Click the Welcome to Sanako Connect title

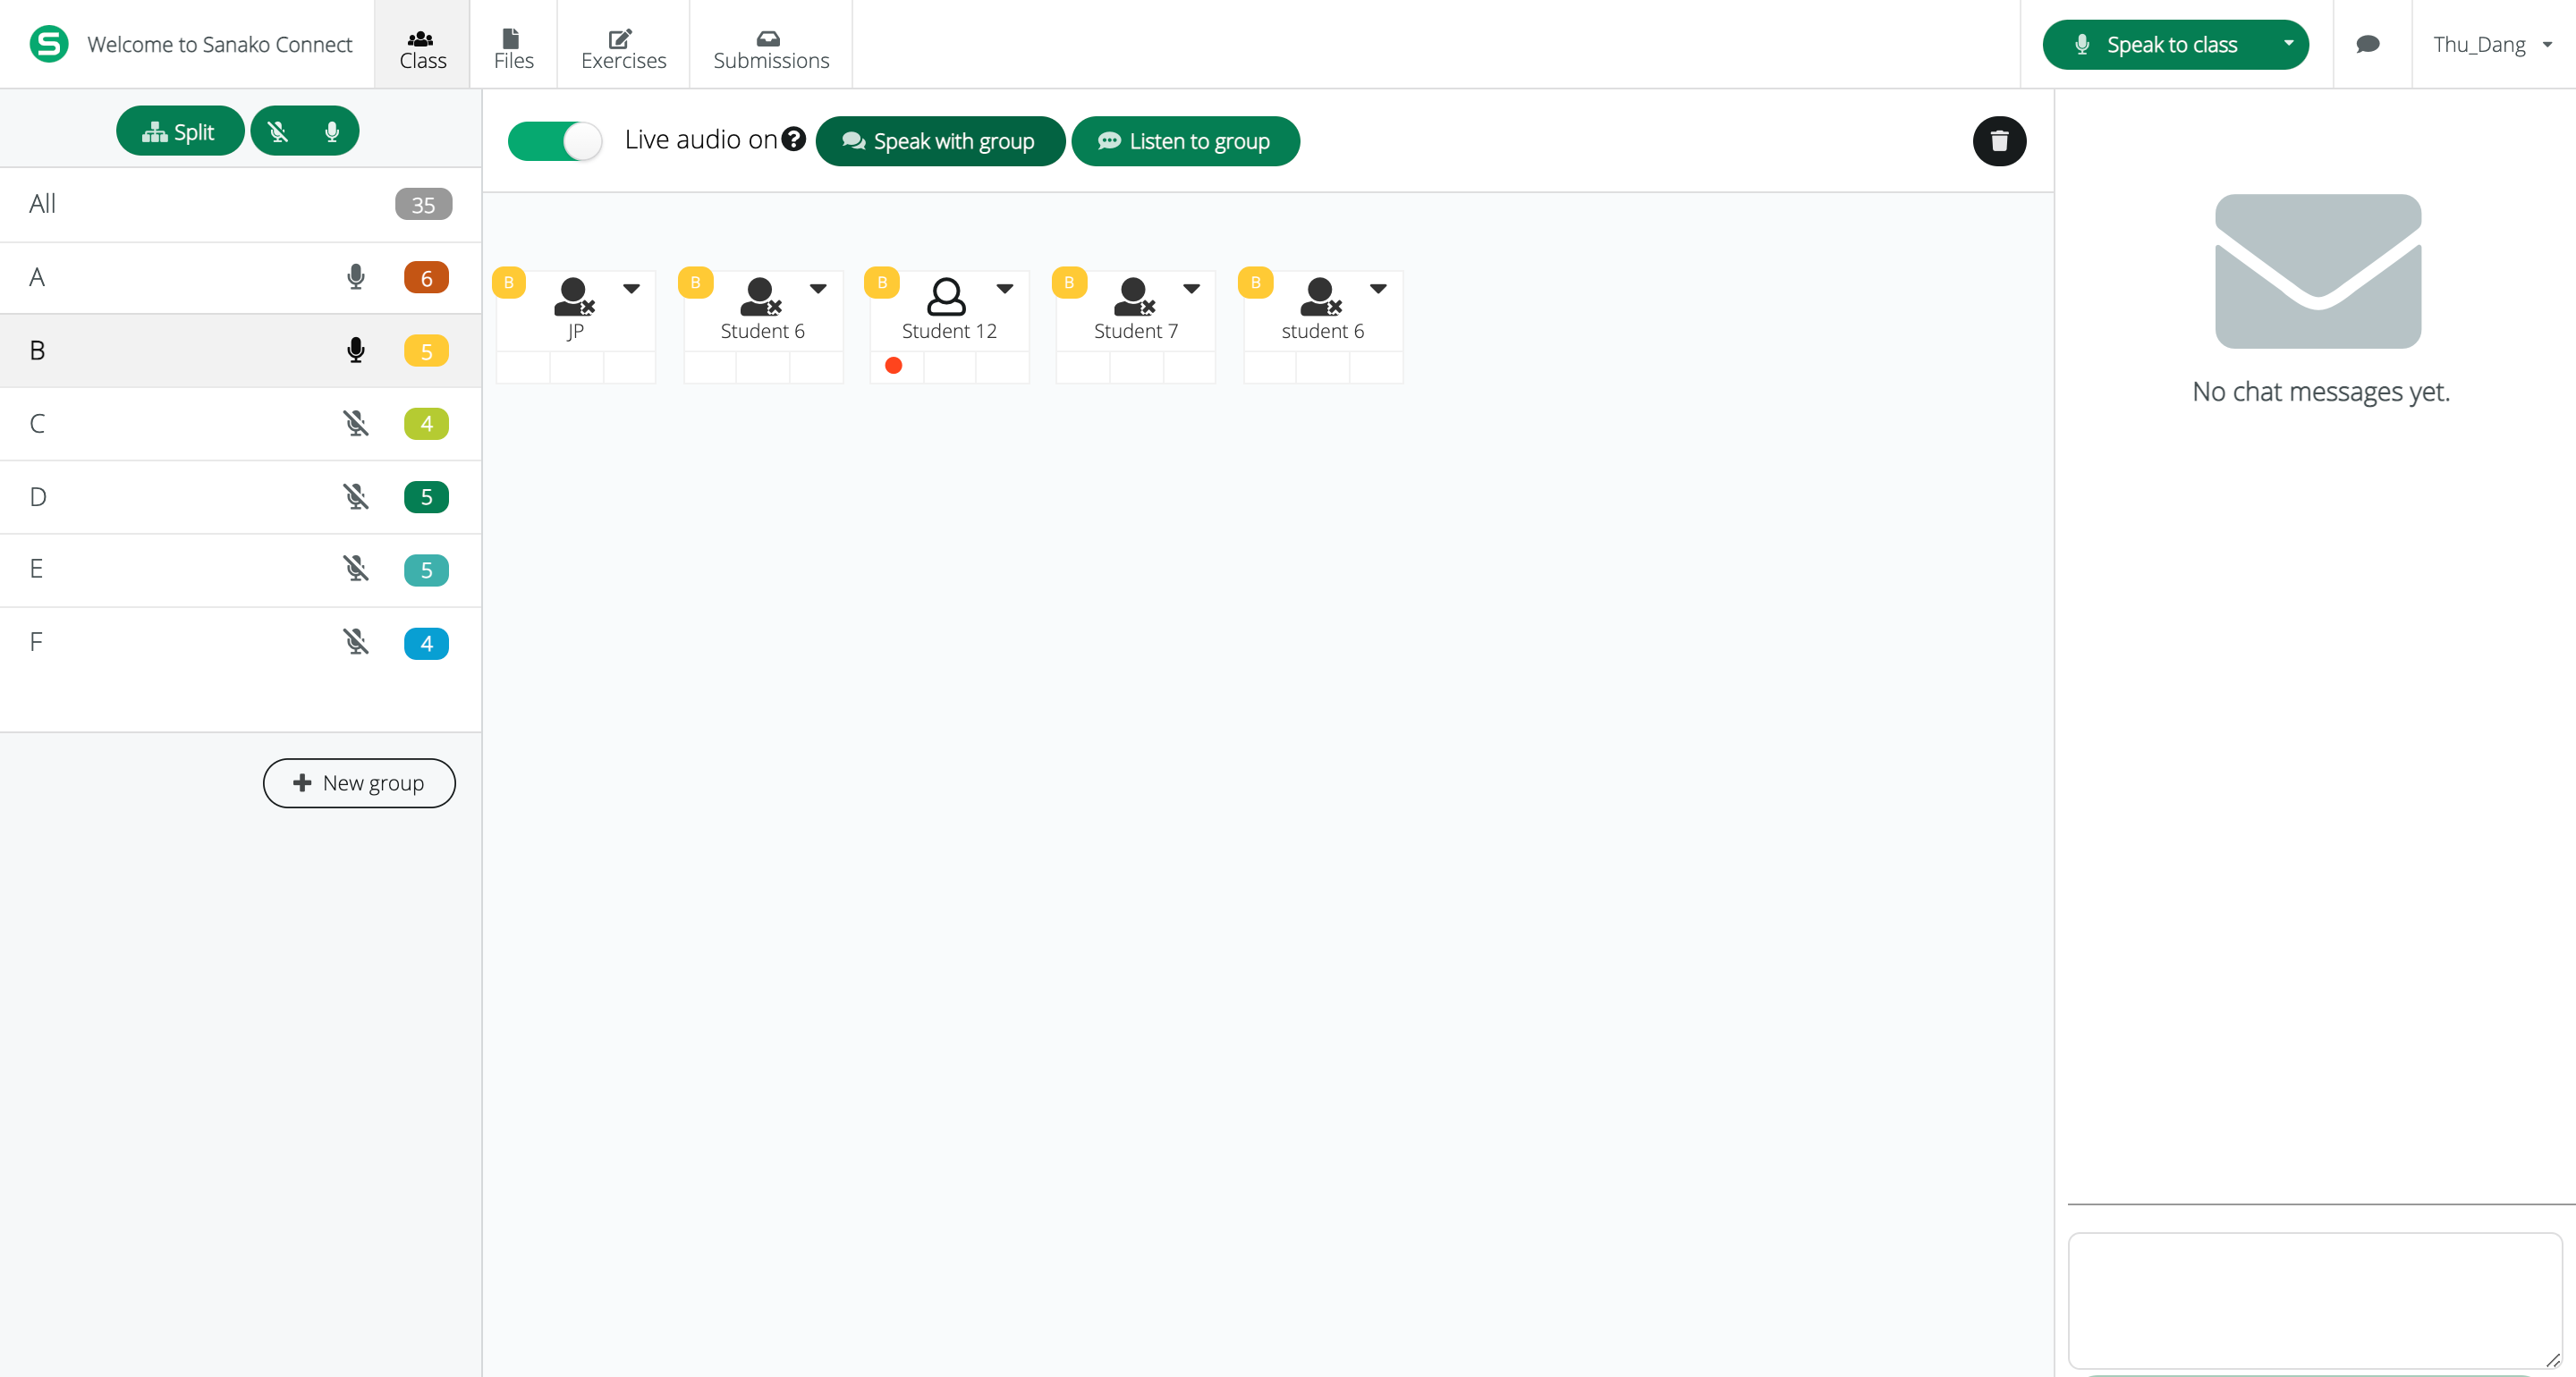click(220, 45)
